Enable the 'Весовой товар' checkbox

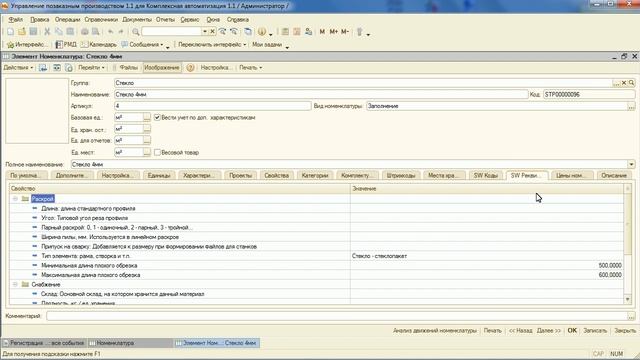pos(157,153)
